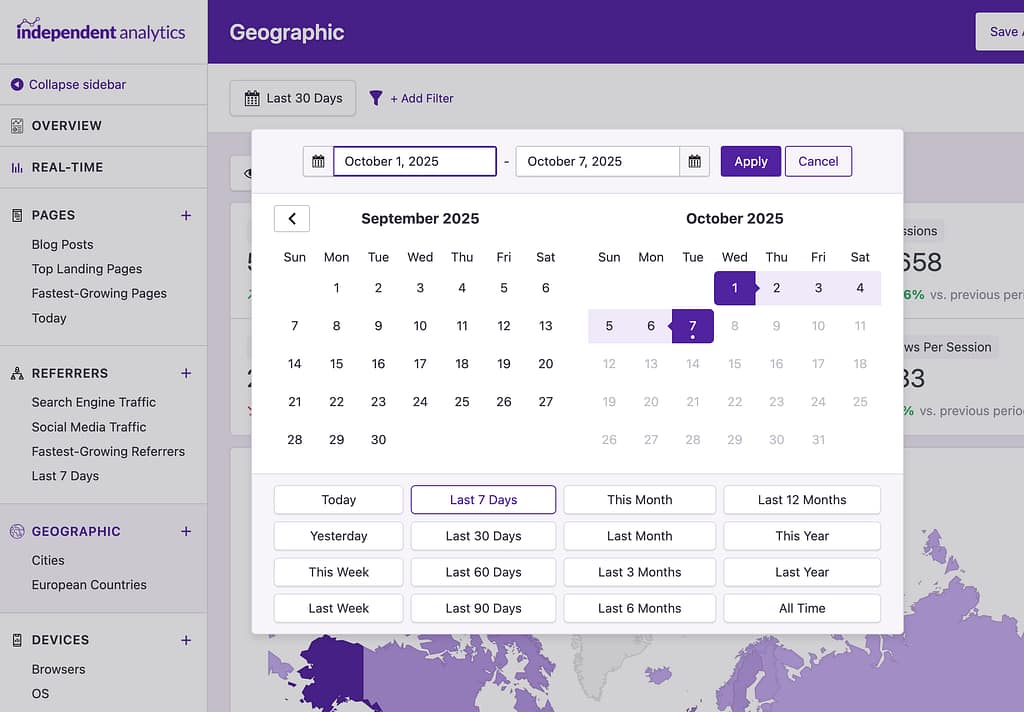The image size is (1024, 712).
Task: Click the October 1, 2025 start date field
Action: click(414, 160)
